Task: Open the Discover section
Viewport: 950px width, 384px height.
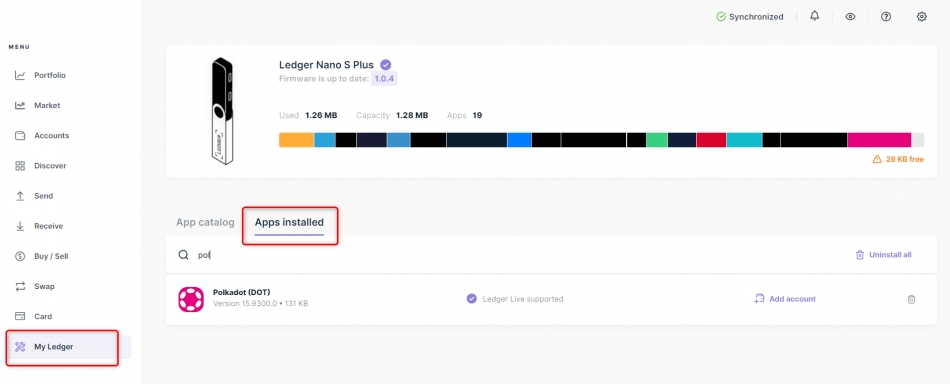Action: click(50, 166)
